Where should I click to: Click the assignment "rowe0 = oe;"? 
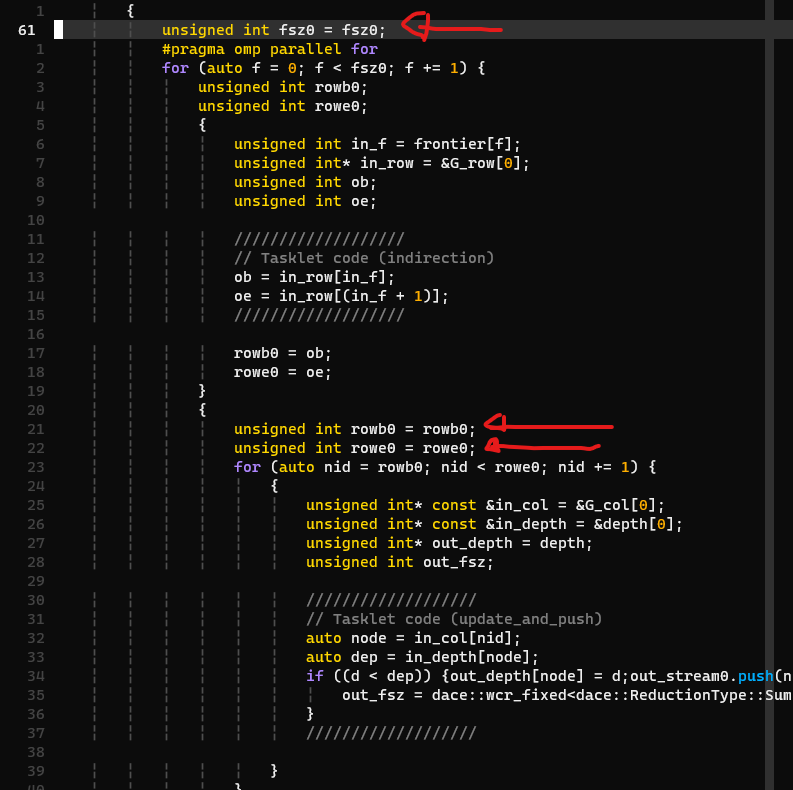[282, 372]
